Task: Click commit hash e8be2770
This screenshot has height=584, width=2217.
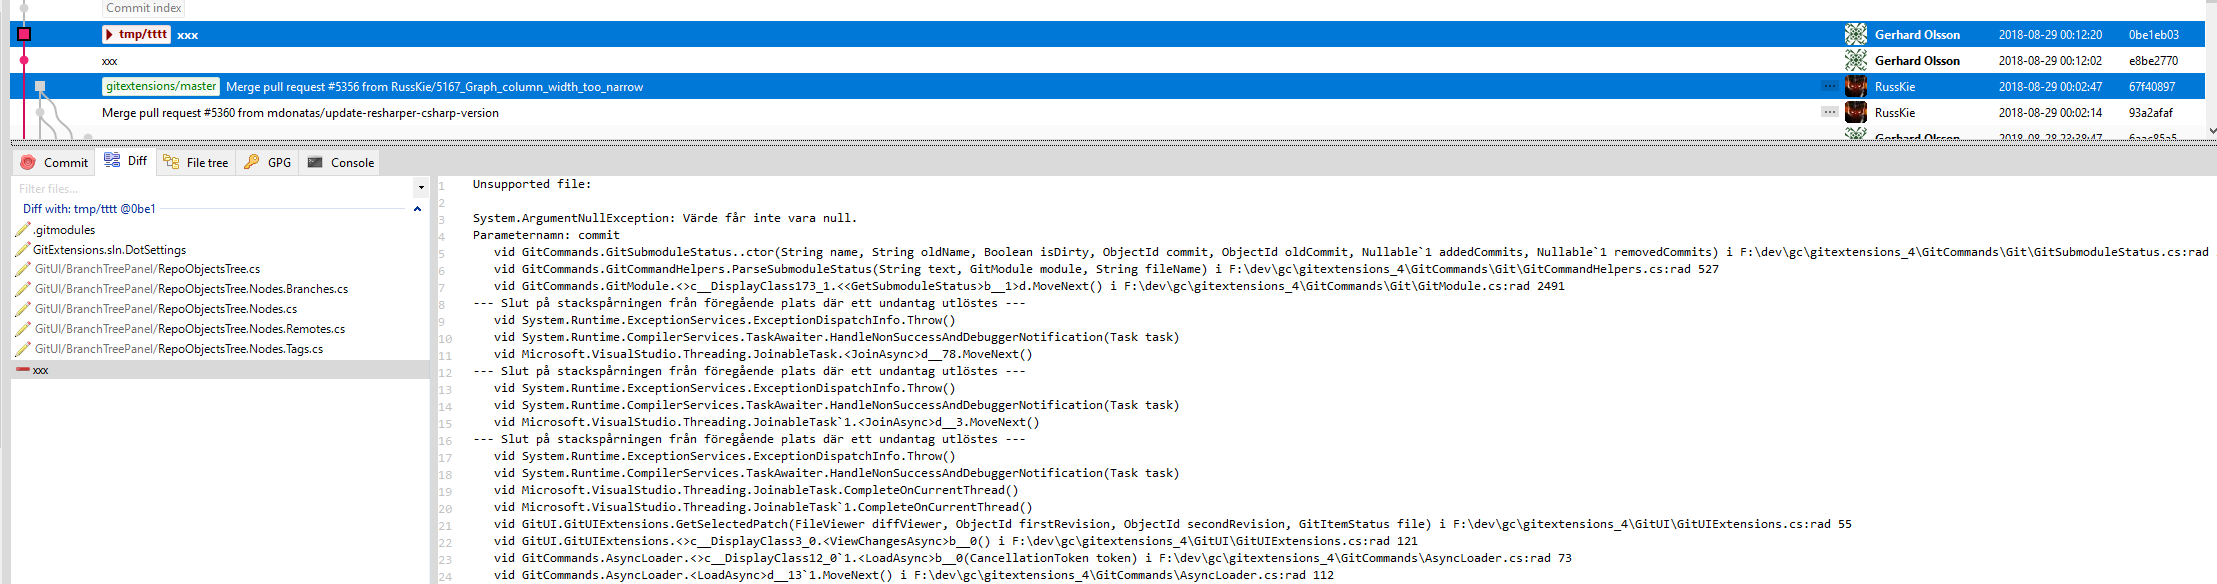Action: click(x=2153, y=61)
